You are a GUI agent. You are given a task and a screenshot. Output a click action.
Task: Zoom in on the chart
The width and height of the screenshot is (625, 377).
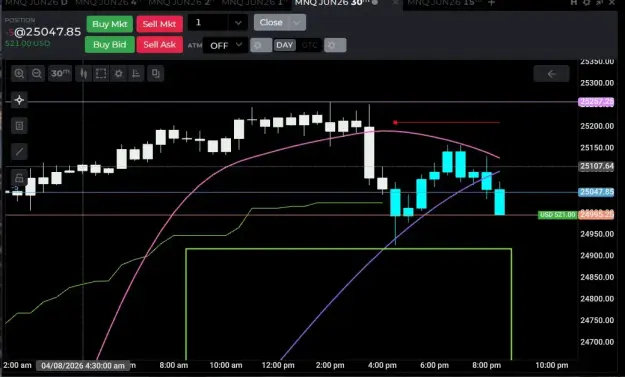[19, 73]
